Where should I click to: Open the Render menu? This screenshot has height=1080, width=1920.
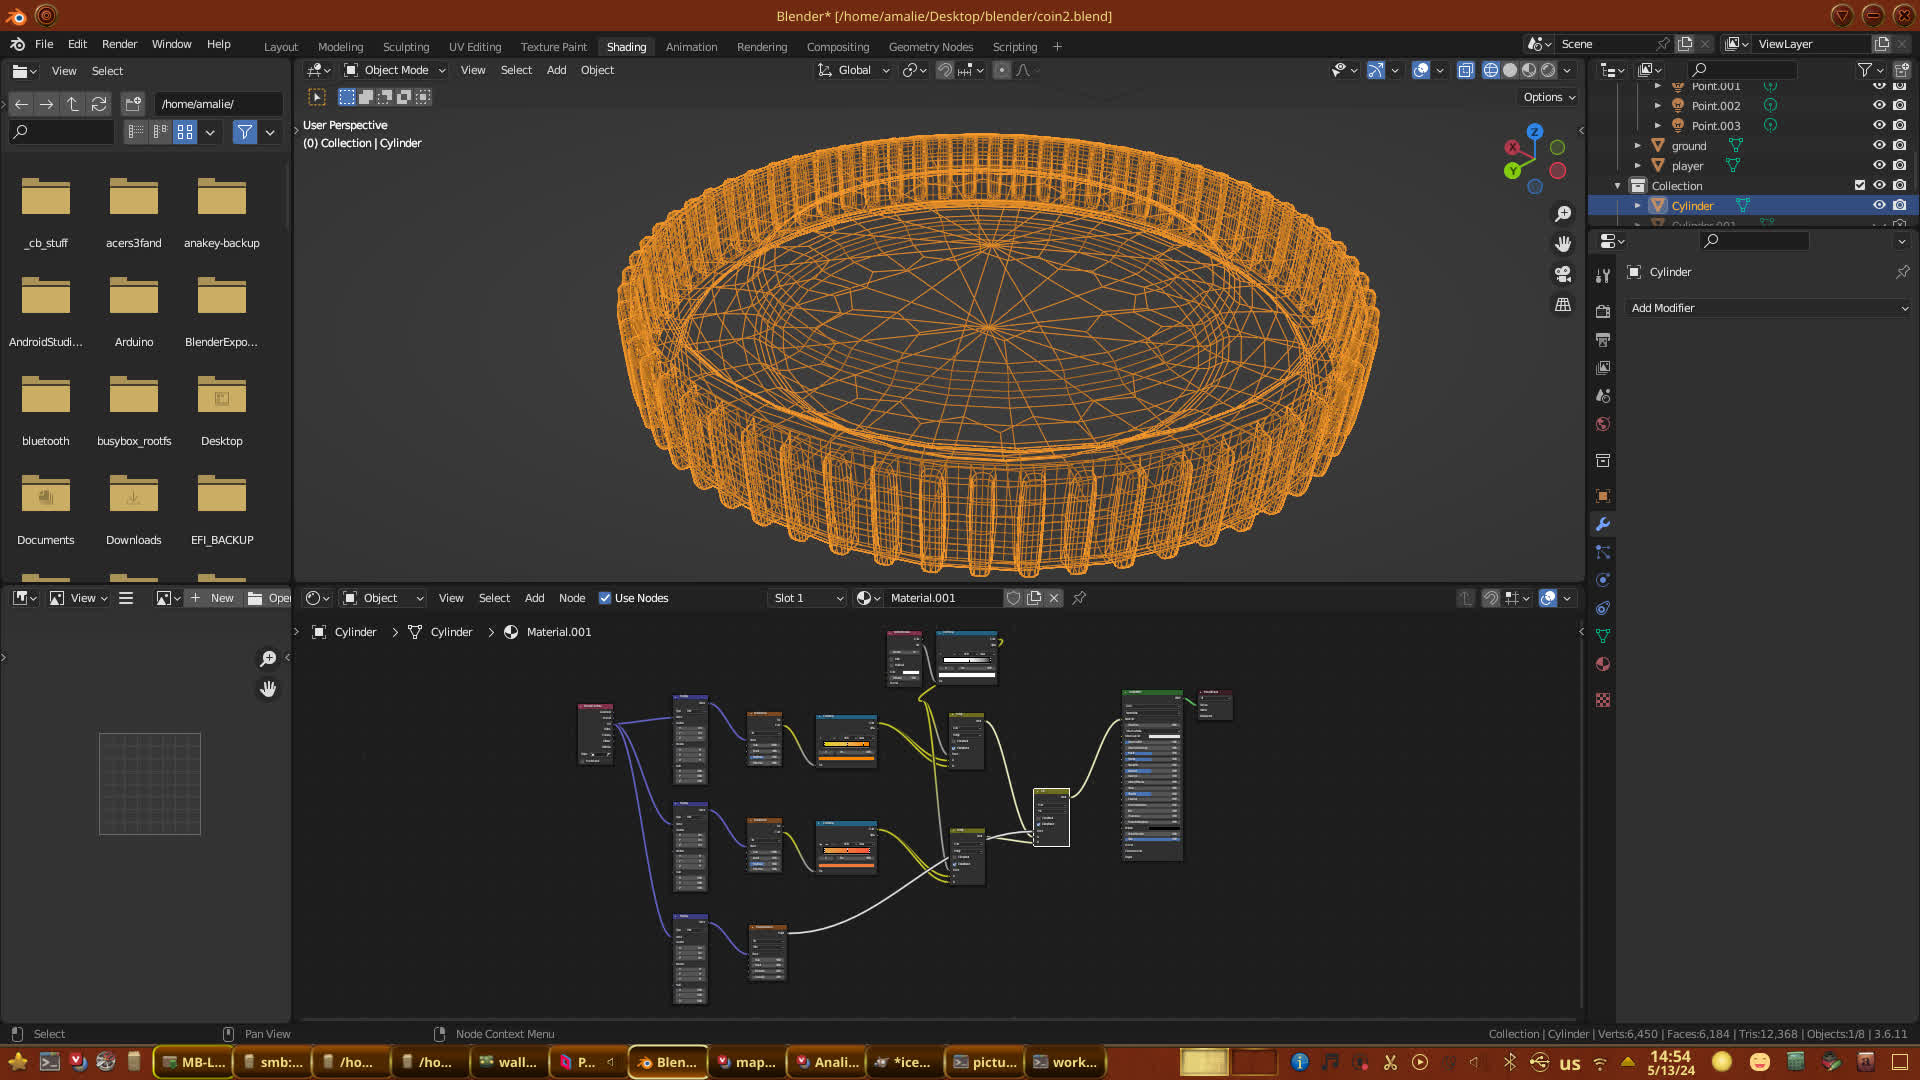[x=119, y=44]
